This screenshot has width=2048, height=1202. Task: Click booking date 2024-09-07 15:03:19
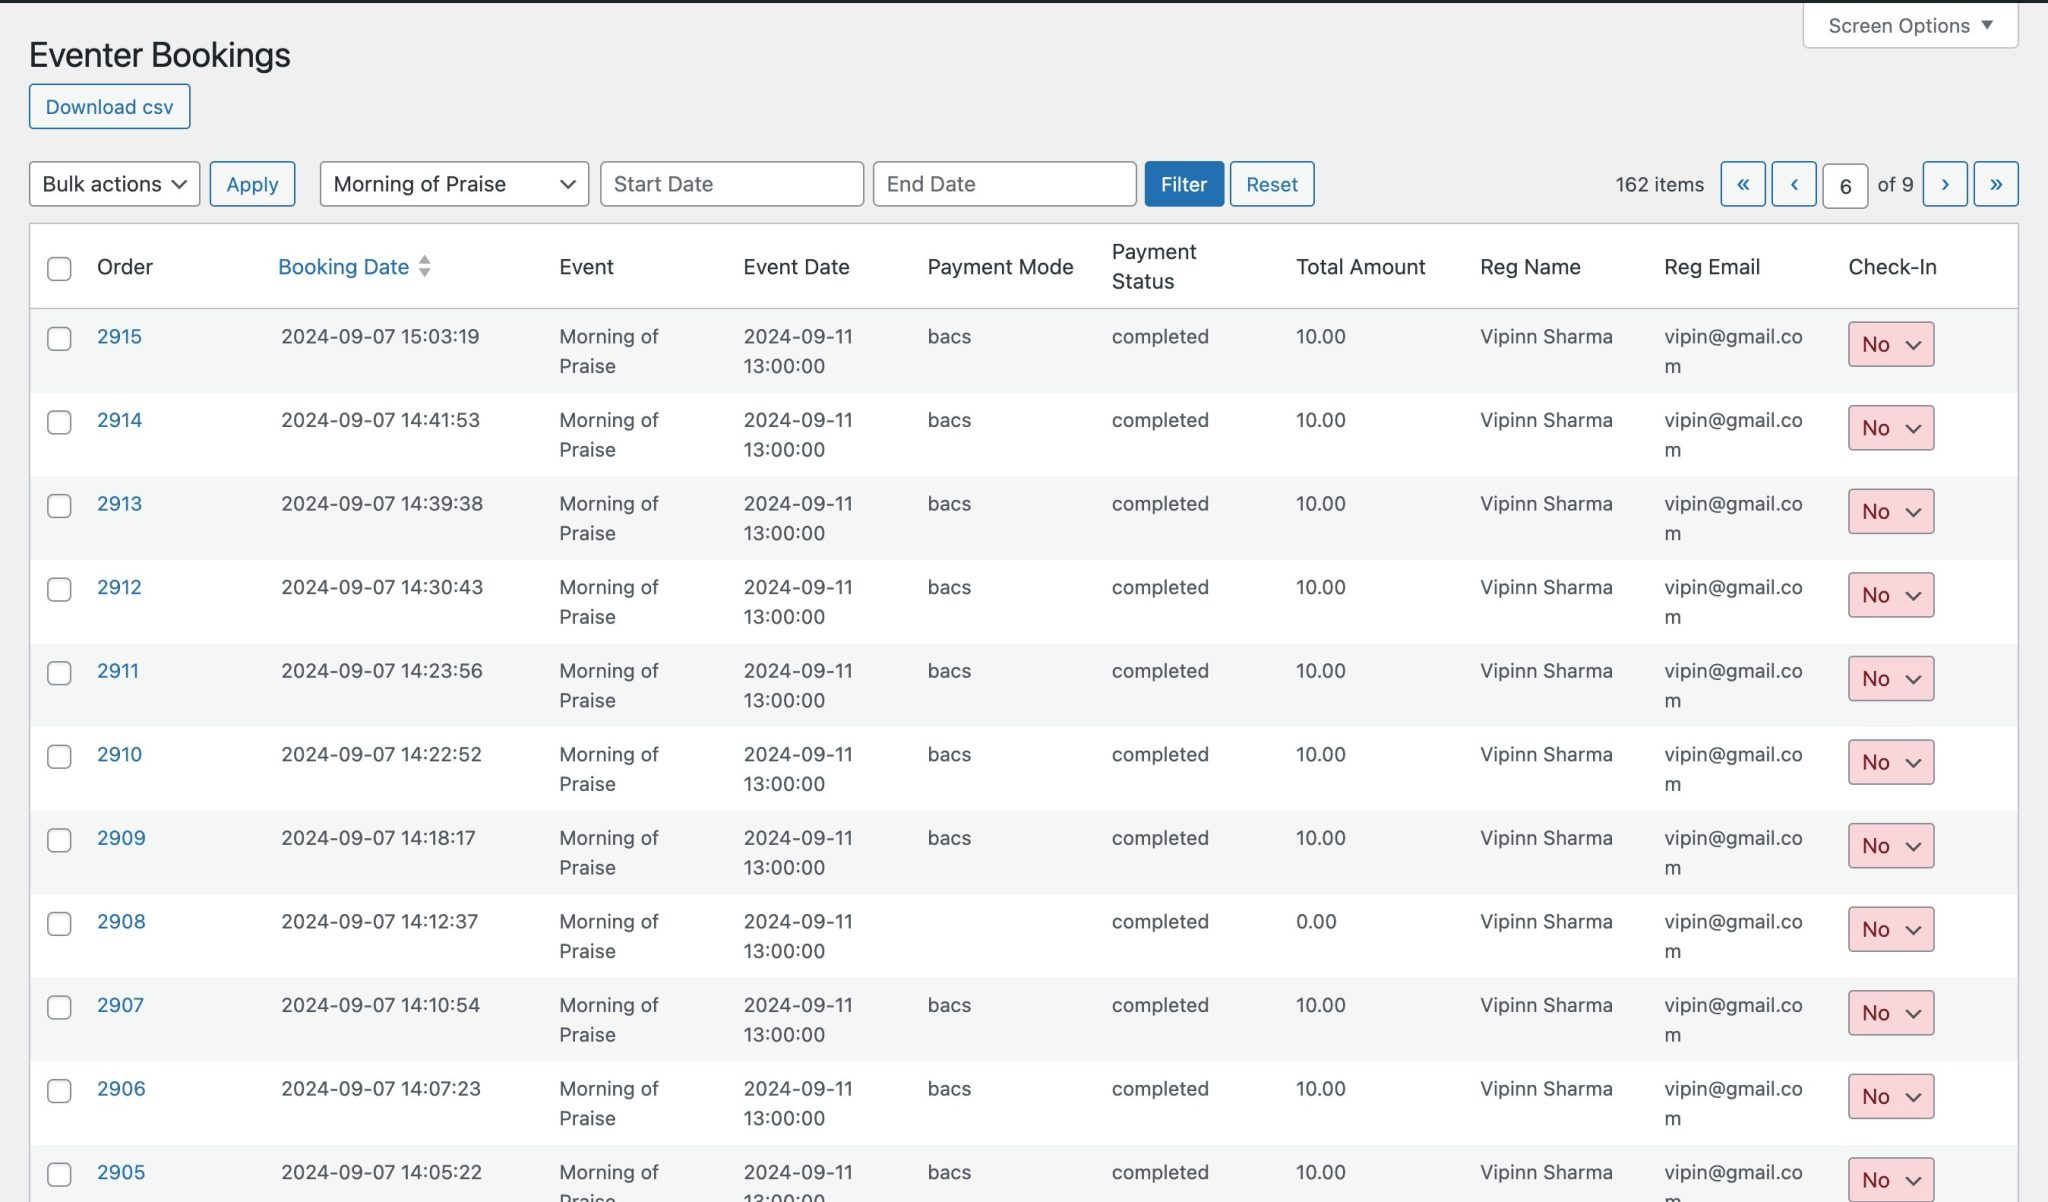point(380,336)
